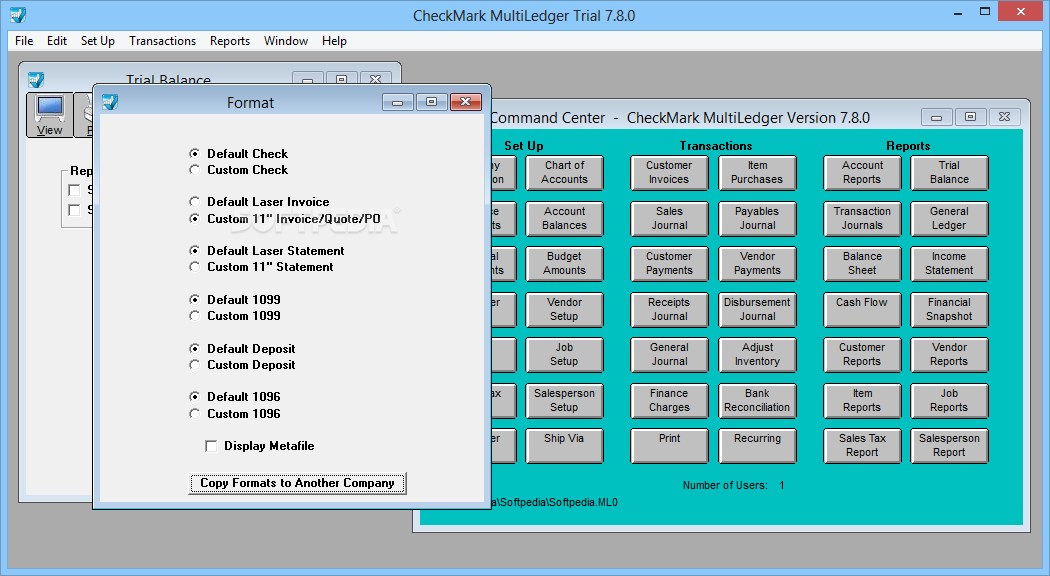Enable the Display Metafile checkbox
The image size is (1050, 576).
(x=211, y=446)
